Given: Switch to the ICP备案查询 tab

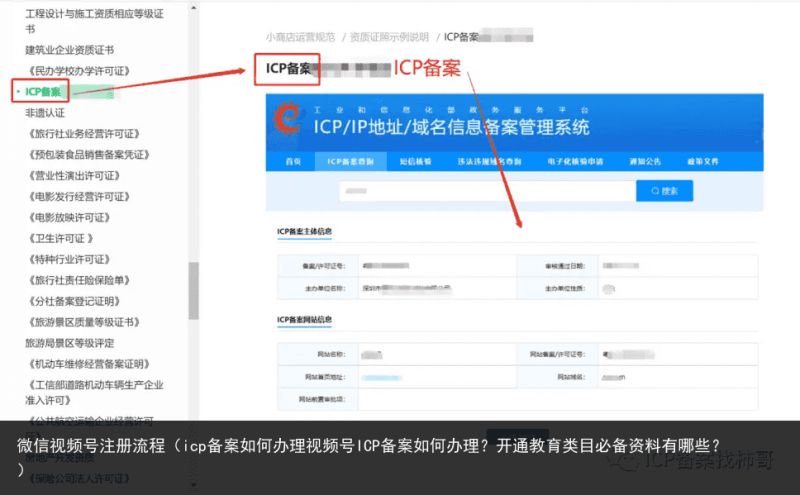Looking at the screenshot, I should (x=351, y=161).
